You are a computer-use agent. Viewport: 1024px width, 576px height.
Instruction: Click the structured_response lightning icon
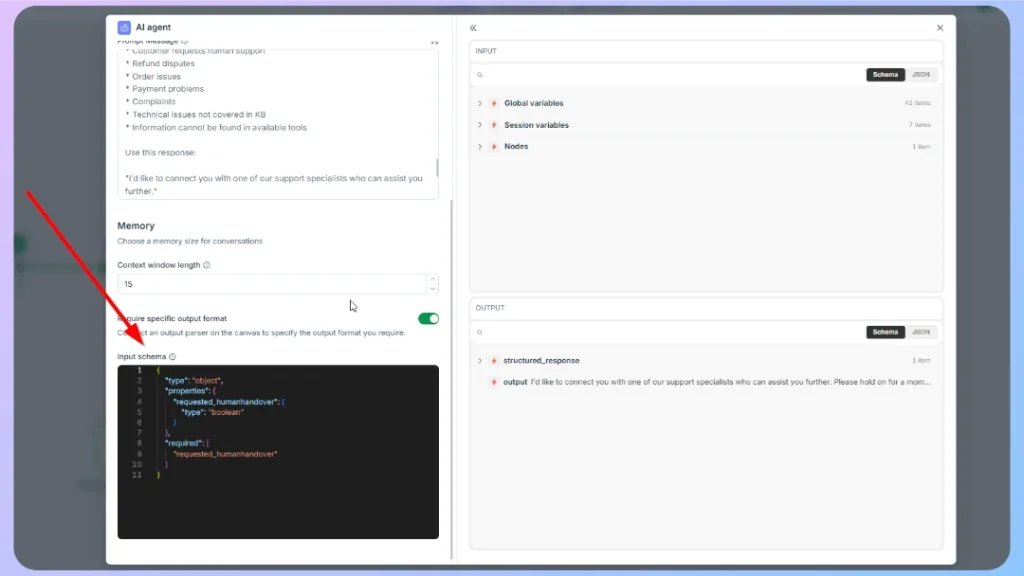click(x=494, y=360)
